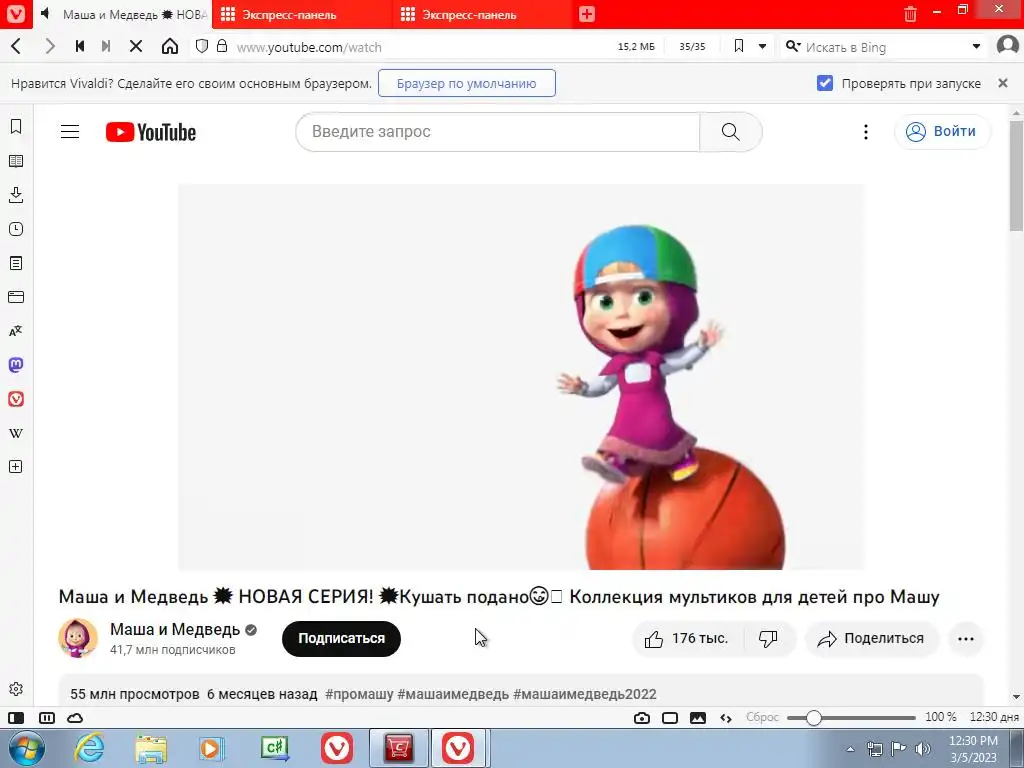Open Vivaldi web panel in sidebar
1024x768 pixels.
coord(16,399)
